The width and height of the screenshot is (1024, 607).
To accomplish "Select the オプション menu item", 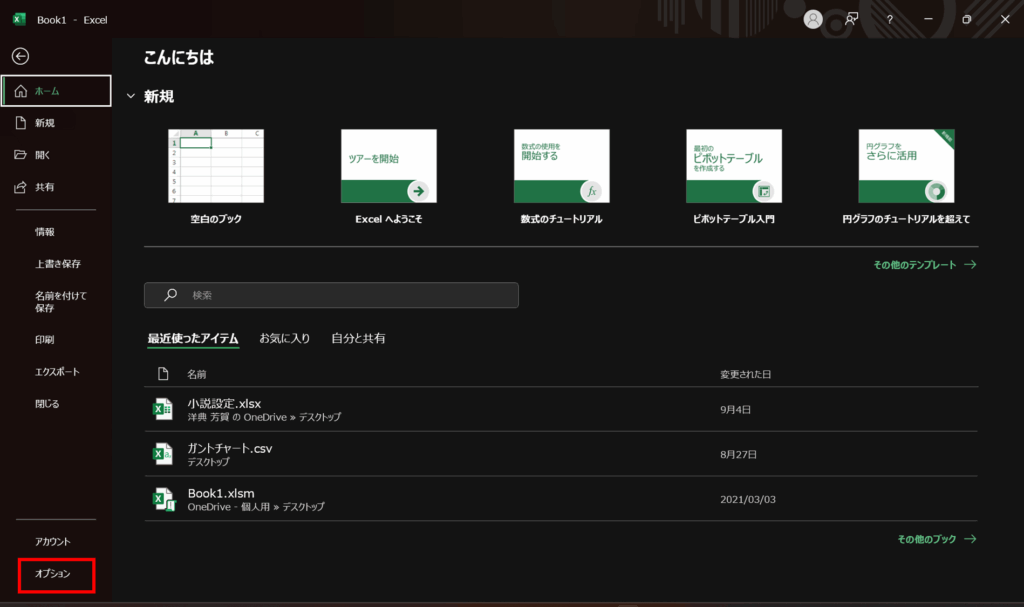I will tap(54, 574).
